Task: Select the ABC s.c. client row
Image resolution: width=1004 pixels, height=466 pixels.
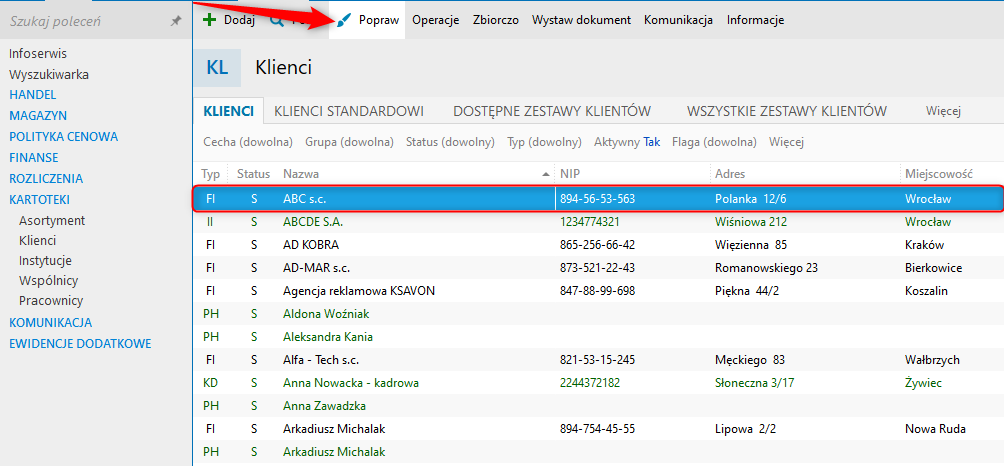Action: click(597, 199)
